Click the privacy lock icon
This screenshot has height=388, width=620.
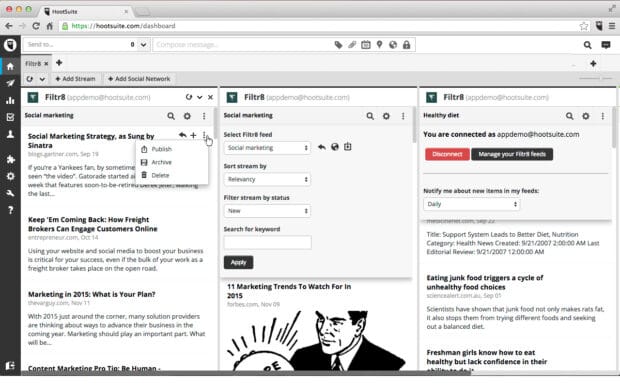tap(406, 45)
